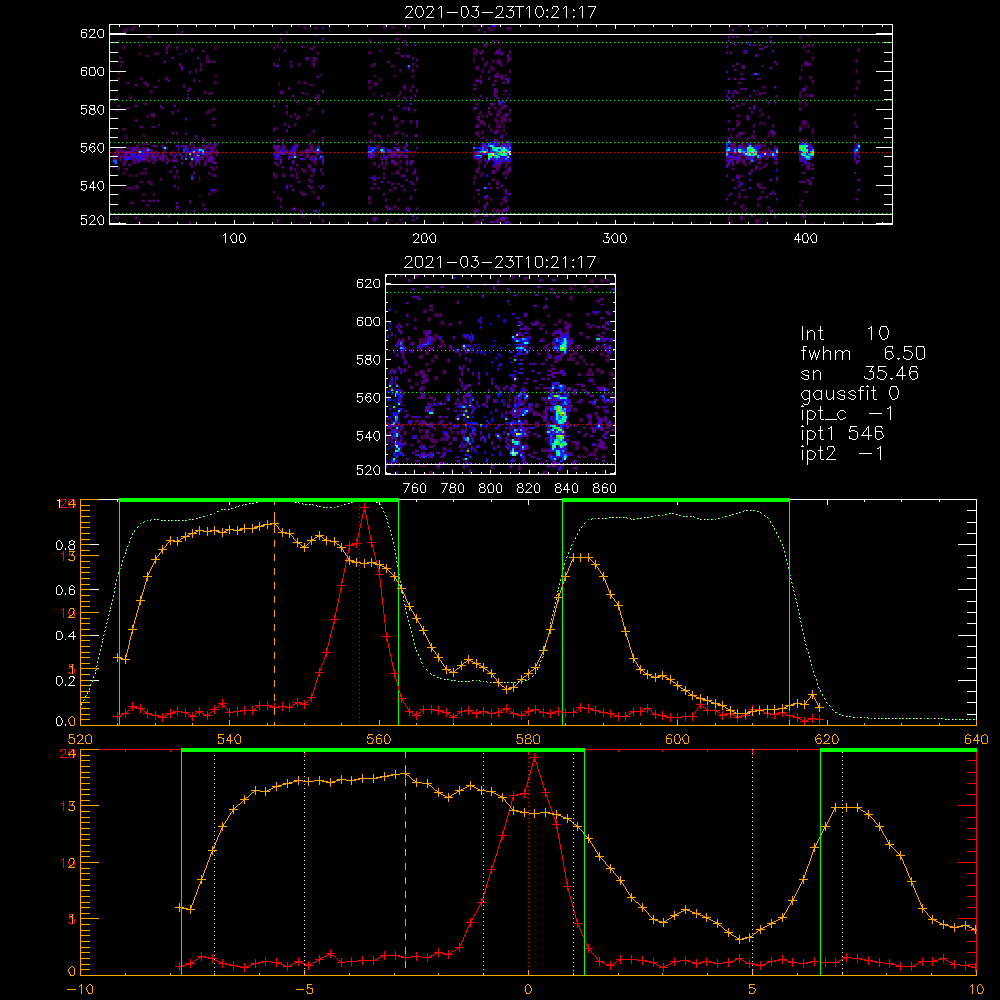The image size is (1000, 1000).
Task: Click x-axis label 540 of the third plot
Action: [x=229, y=739]
